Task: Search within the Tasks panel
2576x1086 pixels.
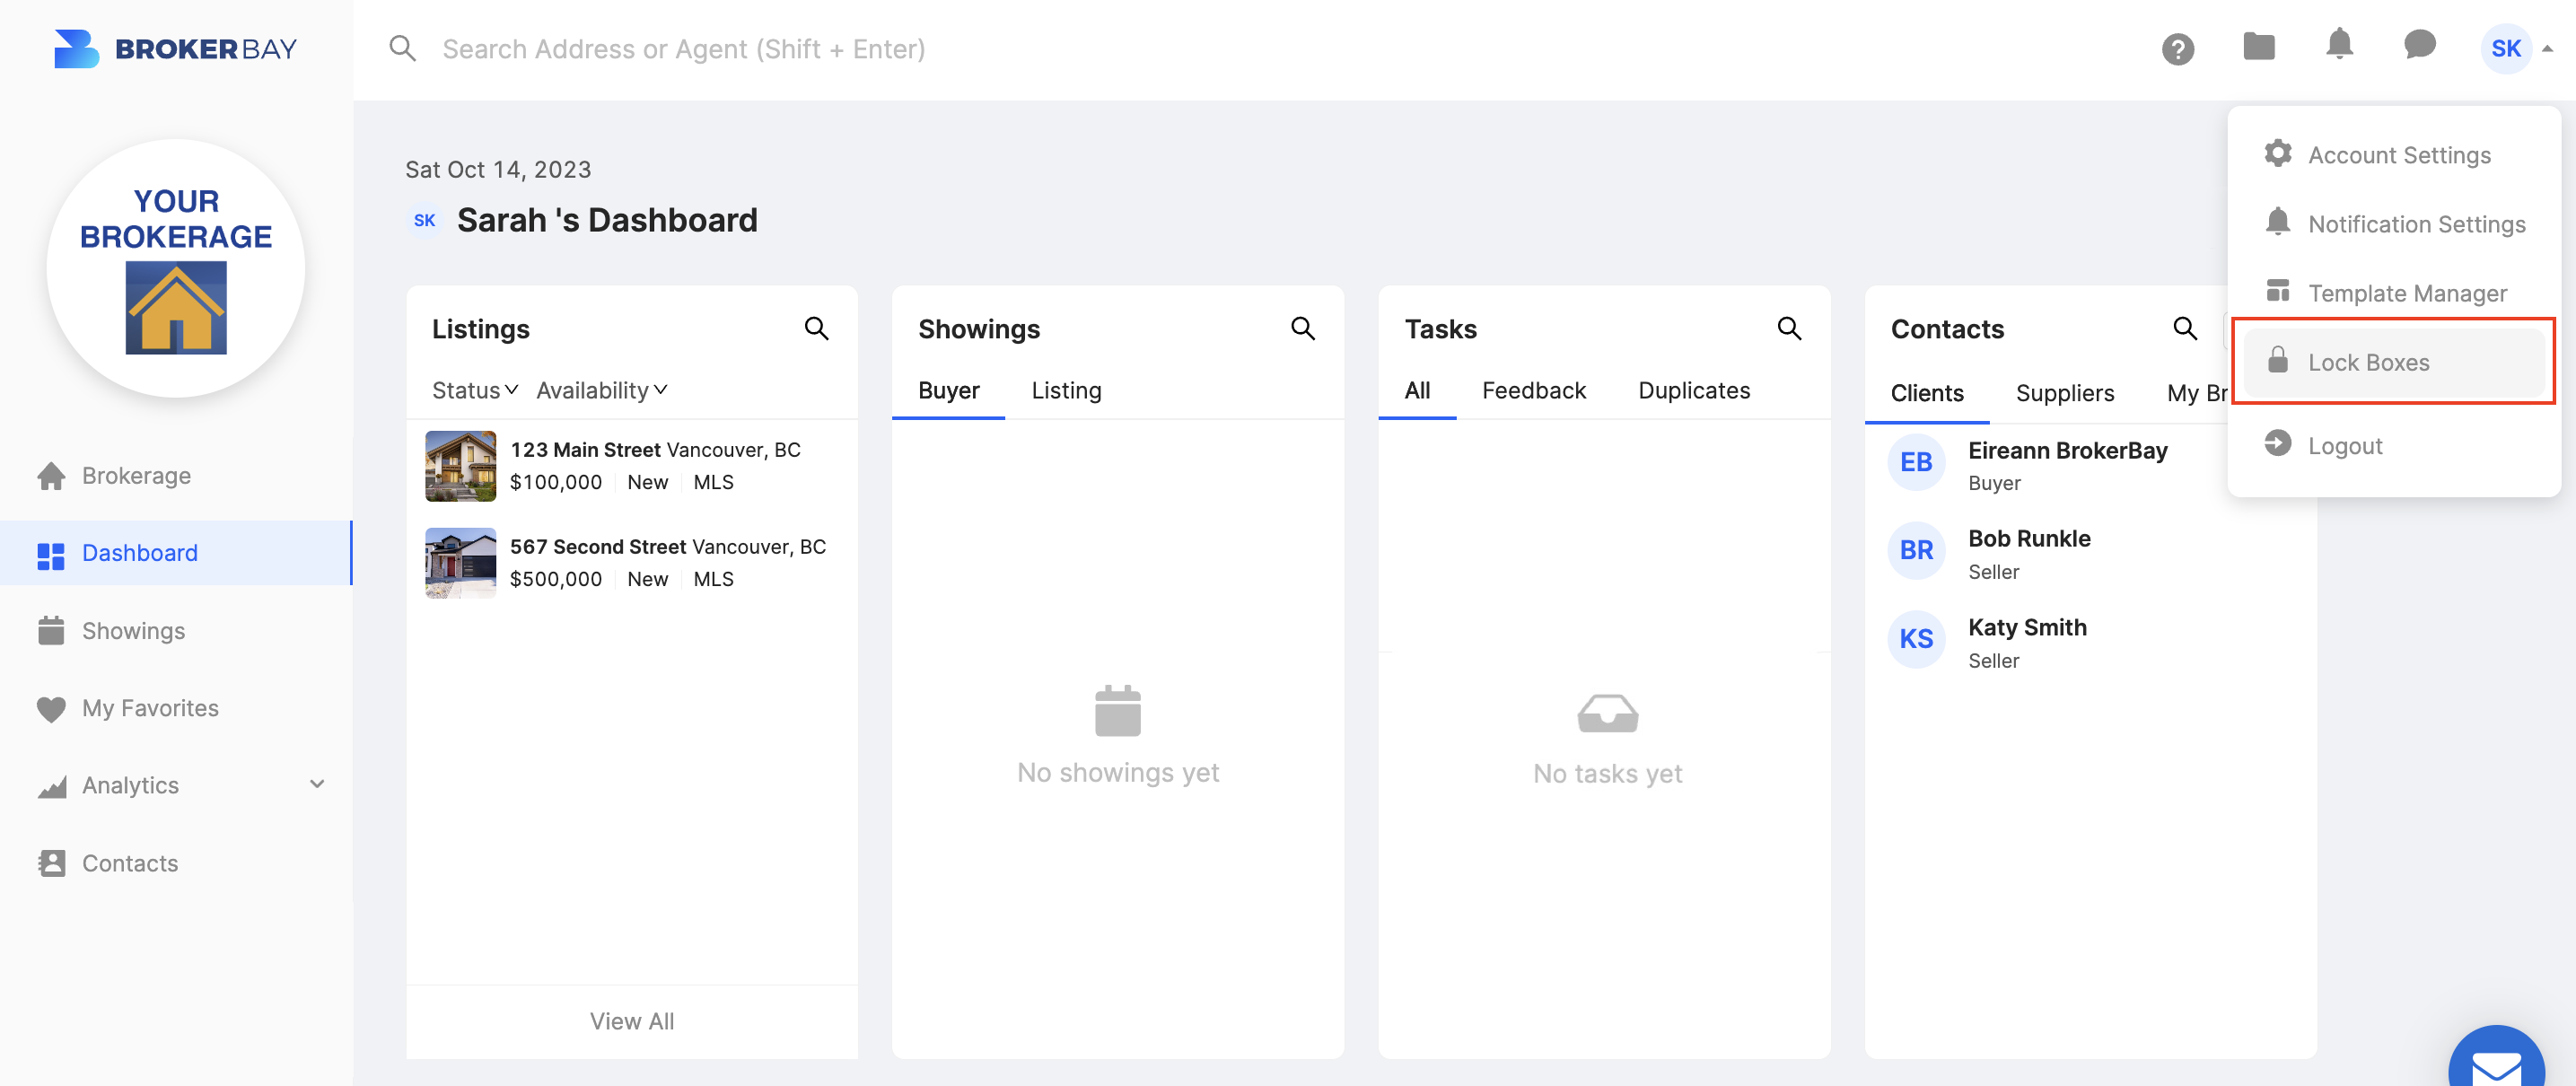Action: pos(1789,329)
